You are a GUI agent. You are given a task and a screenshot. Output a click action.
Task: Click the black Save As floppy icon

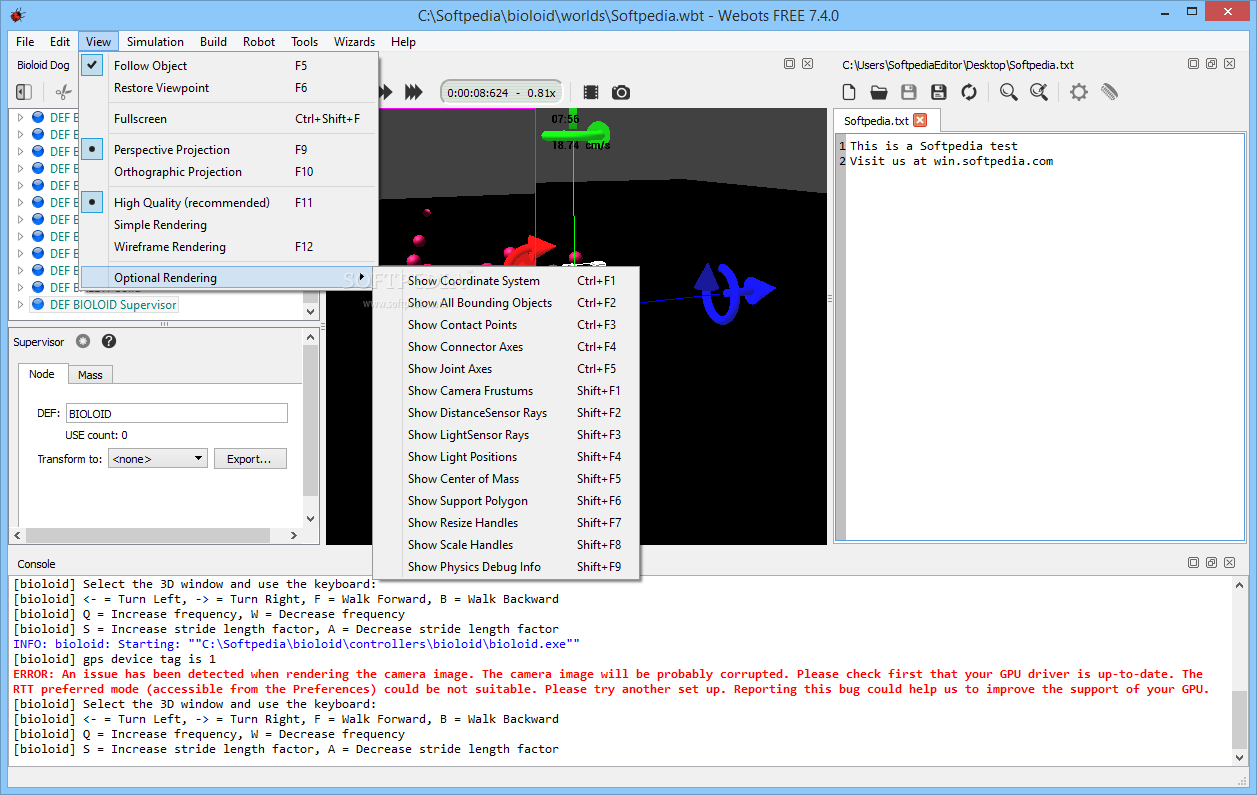coord(938,92)
